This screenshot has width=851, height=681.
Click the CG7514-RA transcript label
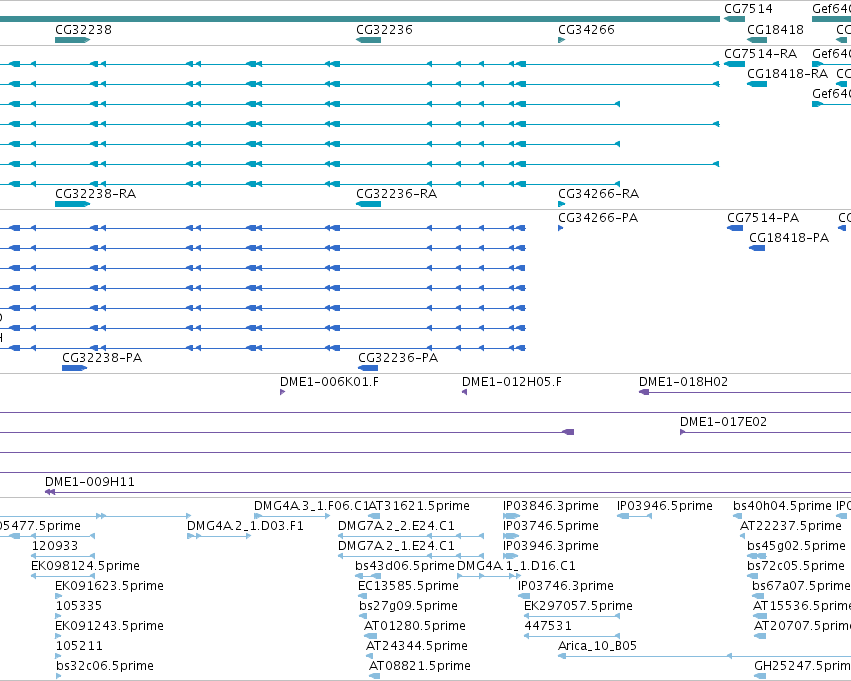pyautogui.click(x=760, y=54)
